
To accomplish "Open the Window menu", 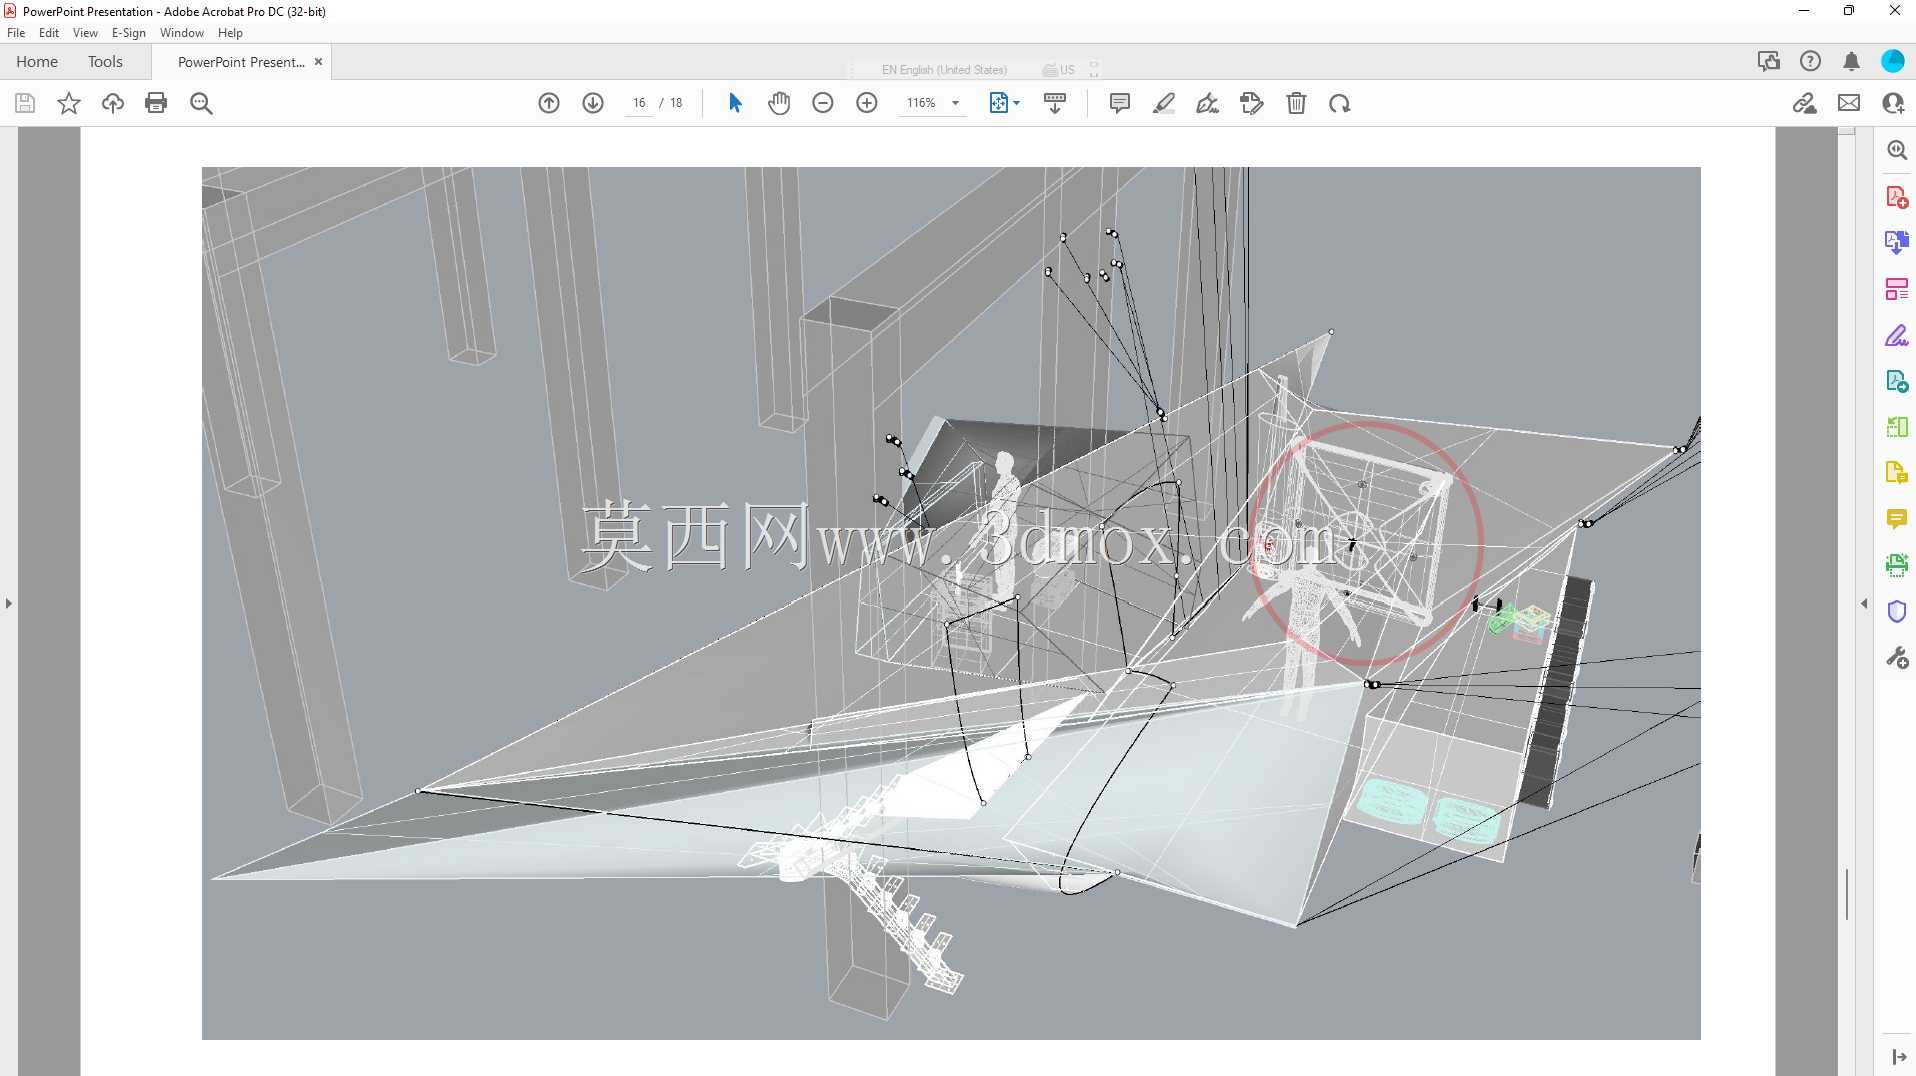I will [x=182, y=33].
